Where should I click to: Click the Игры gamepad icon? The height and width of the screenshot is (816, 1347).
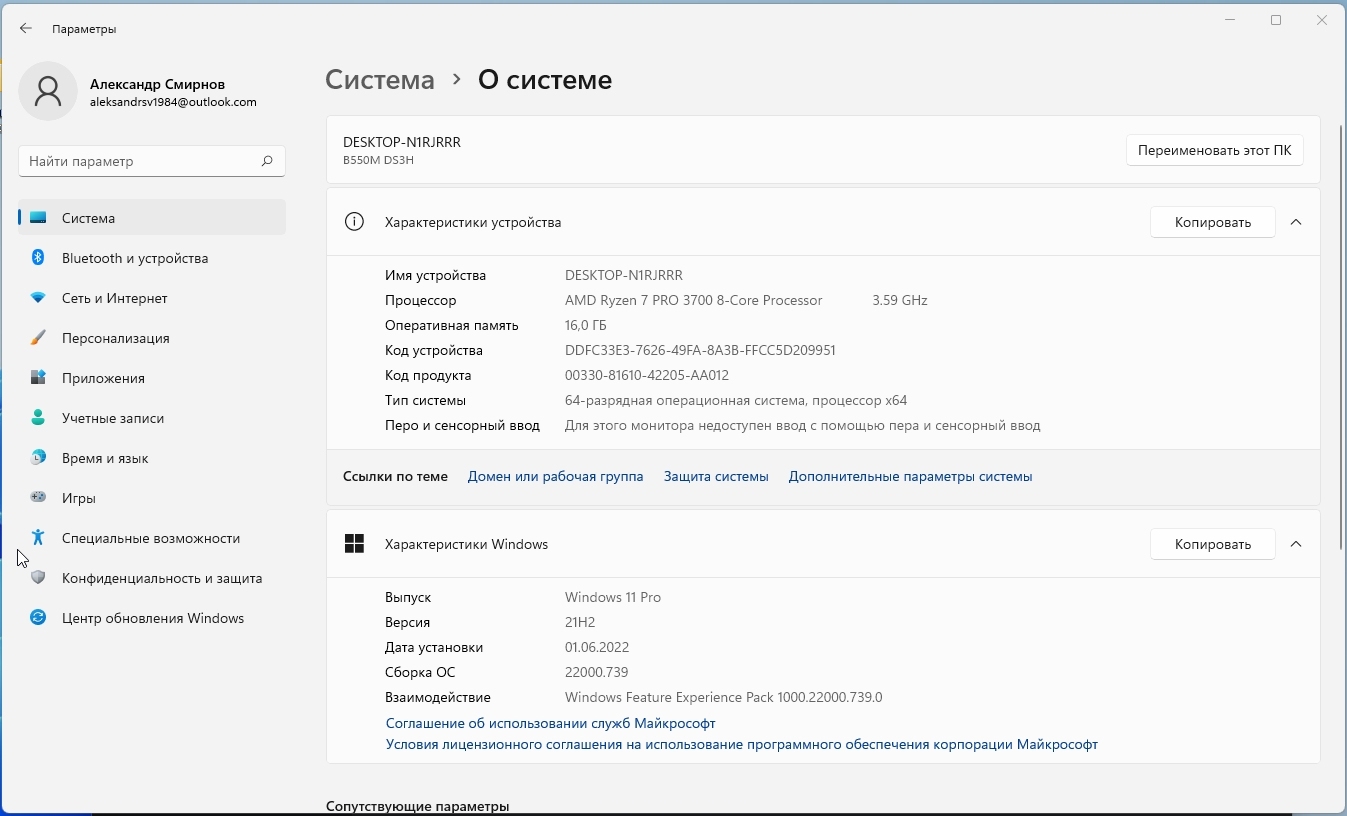click(38, 498)
